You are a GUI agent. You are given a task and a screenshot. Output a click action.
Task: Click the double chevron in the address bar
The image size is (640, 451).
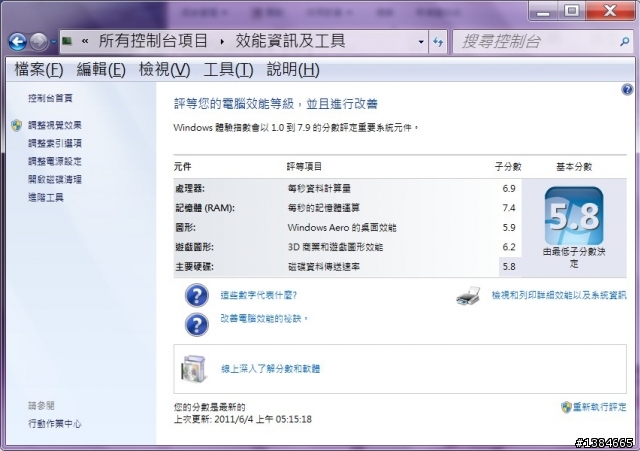click(x=85, y=41)
